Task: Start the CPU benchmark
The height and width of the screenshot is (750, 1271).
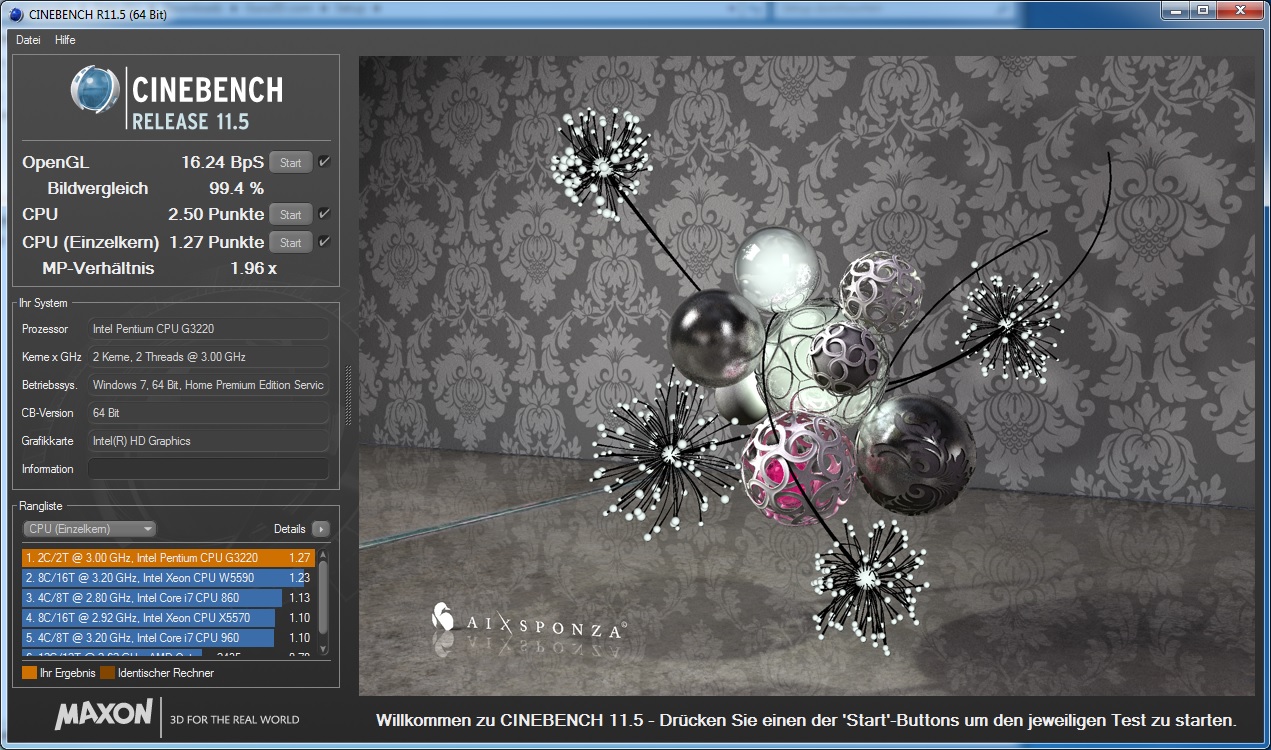Action: coord(291,215)
